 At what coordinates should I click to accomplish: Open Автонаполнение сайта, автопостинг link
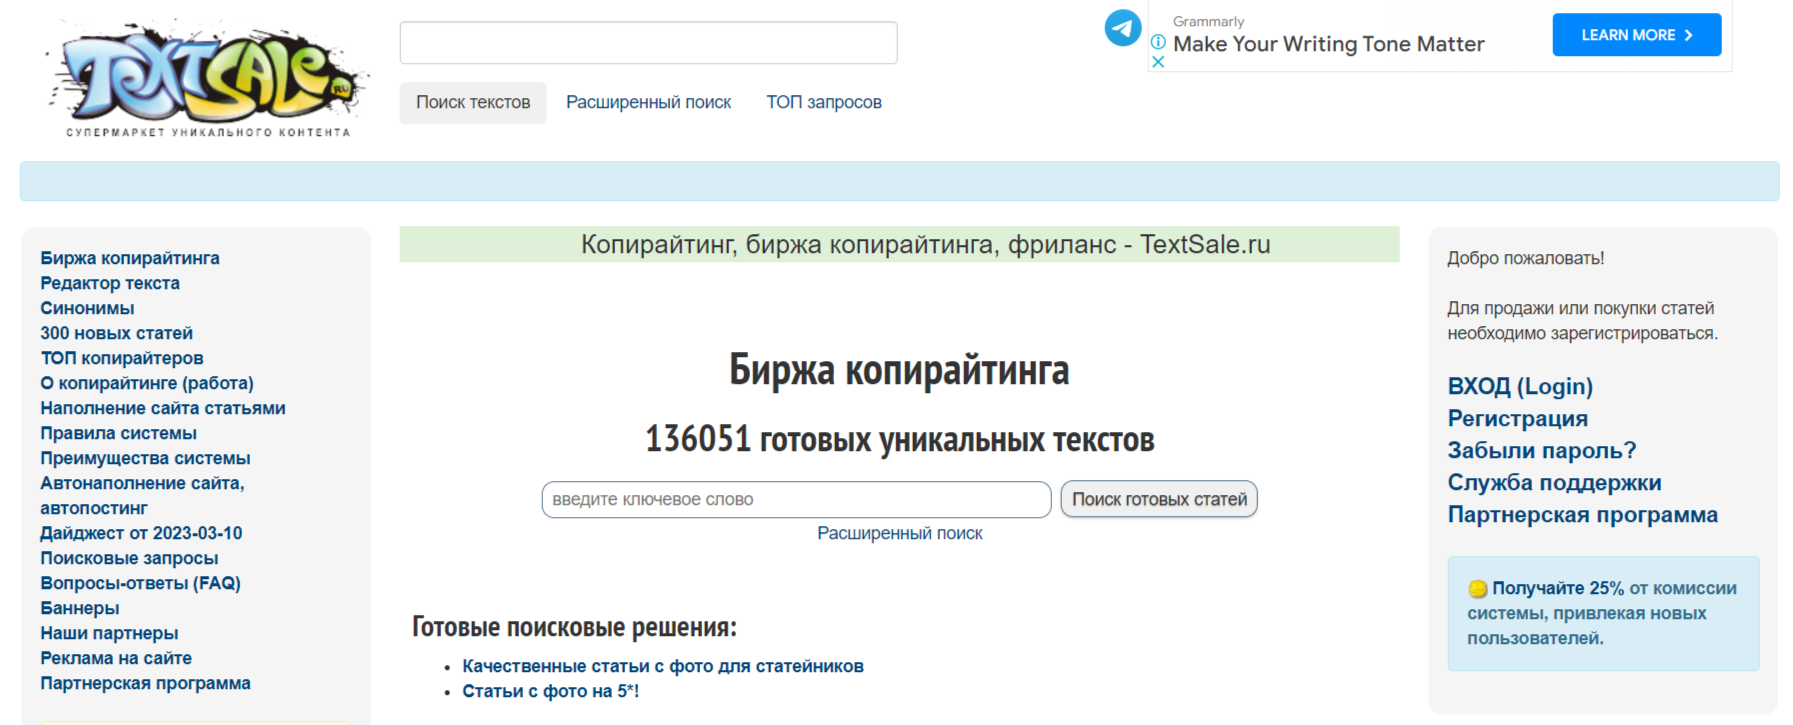click(x=142, y=495)
